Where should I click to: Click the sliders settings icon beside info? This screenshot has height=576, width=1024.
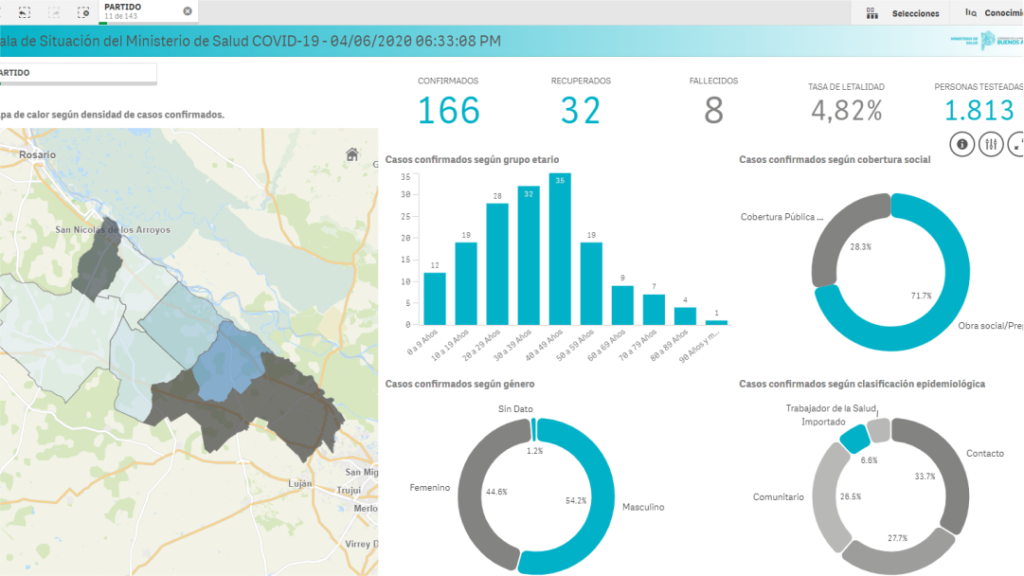click(991, 144)
